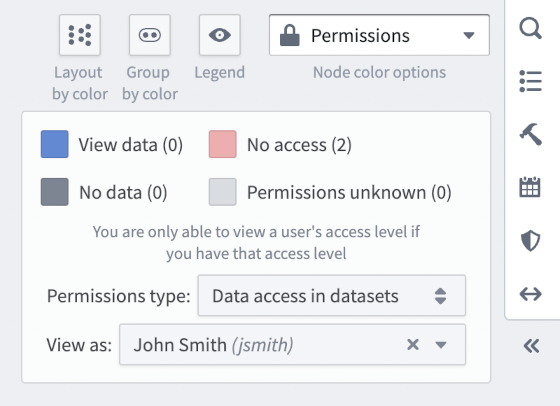Open the search panel magnifier icon
This screenshot has height=406, width=560.
point(530,29)
